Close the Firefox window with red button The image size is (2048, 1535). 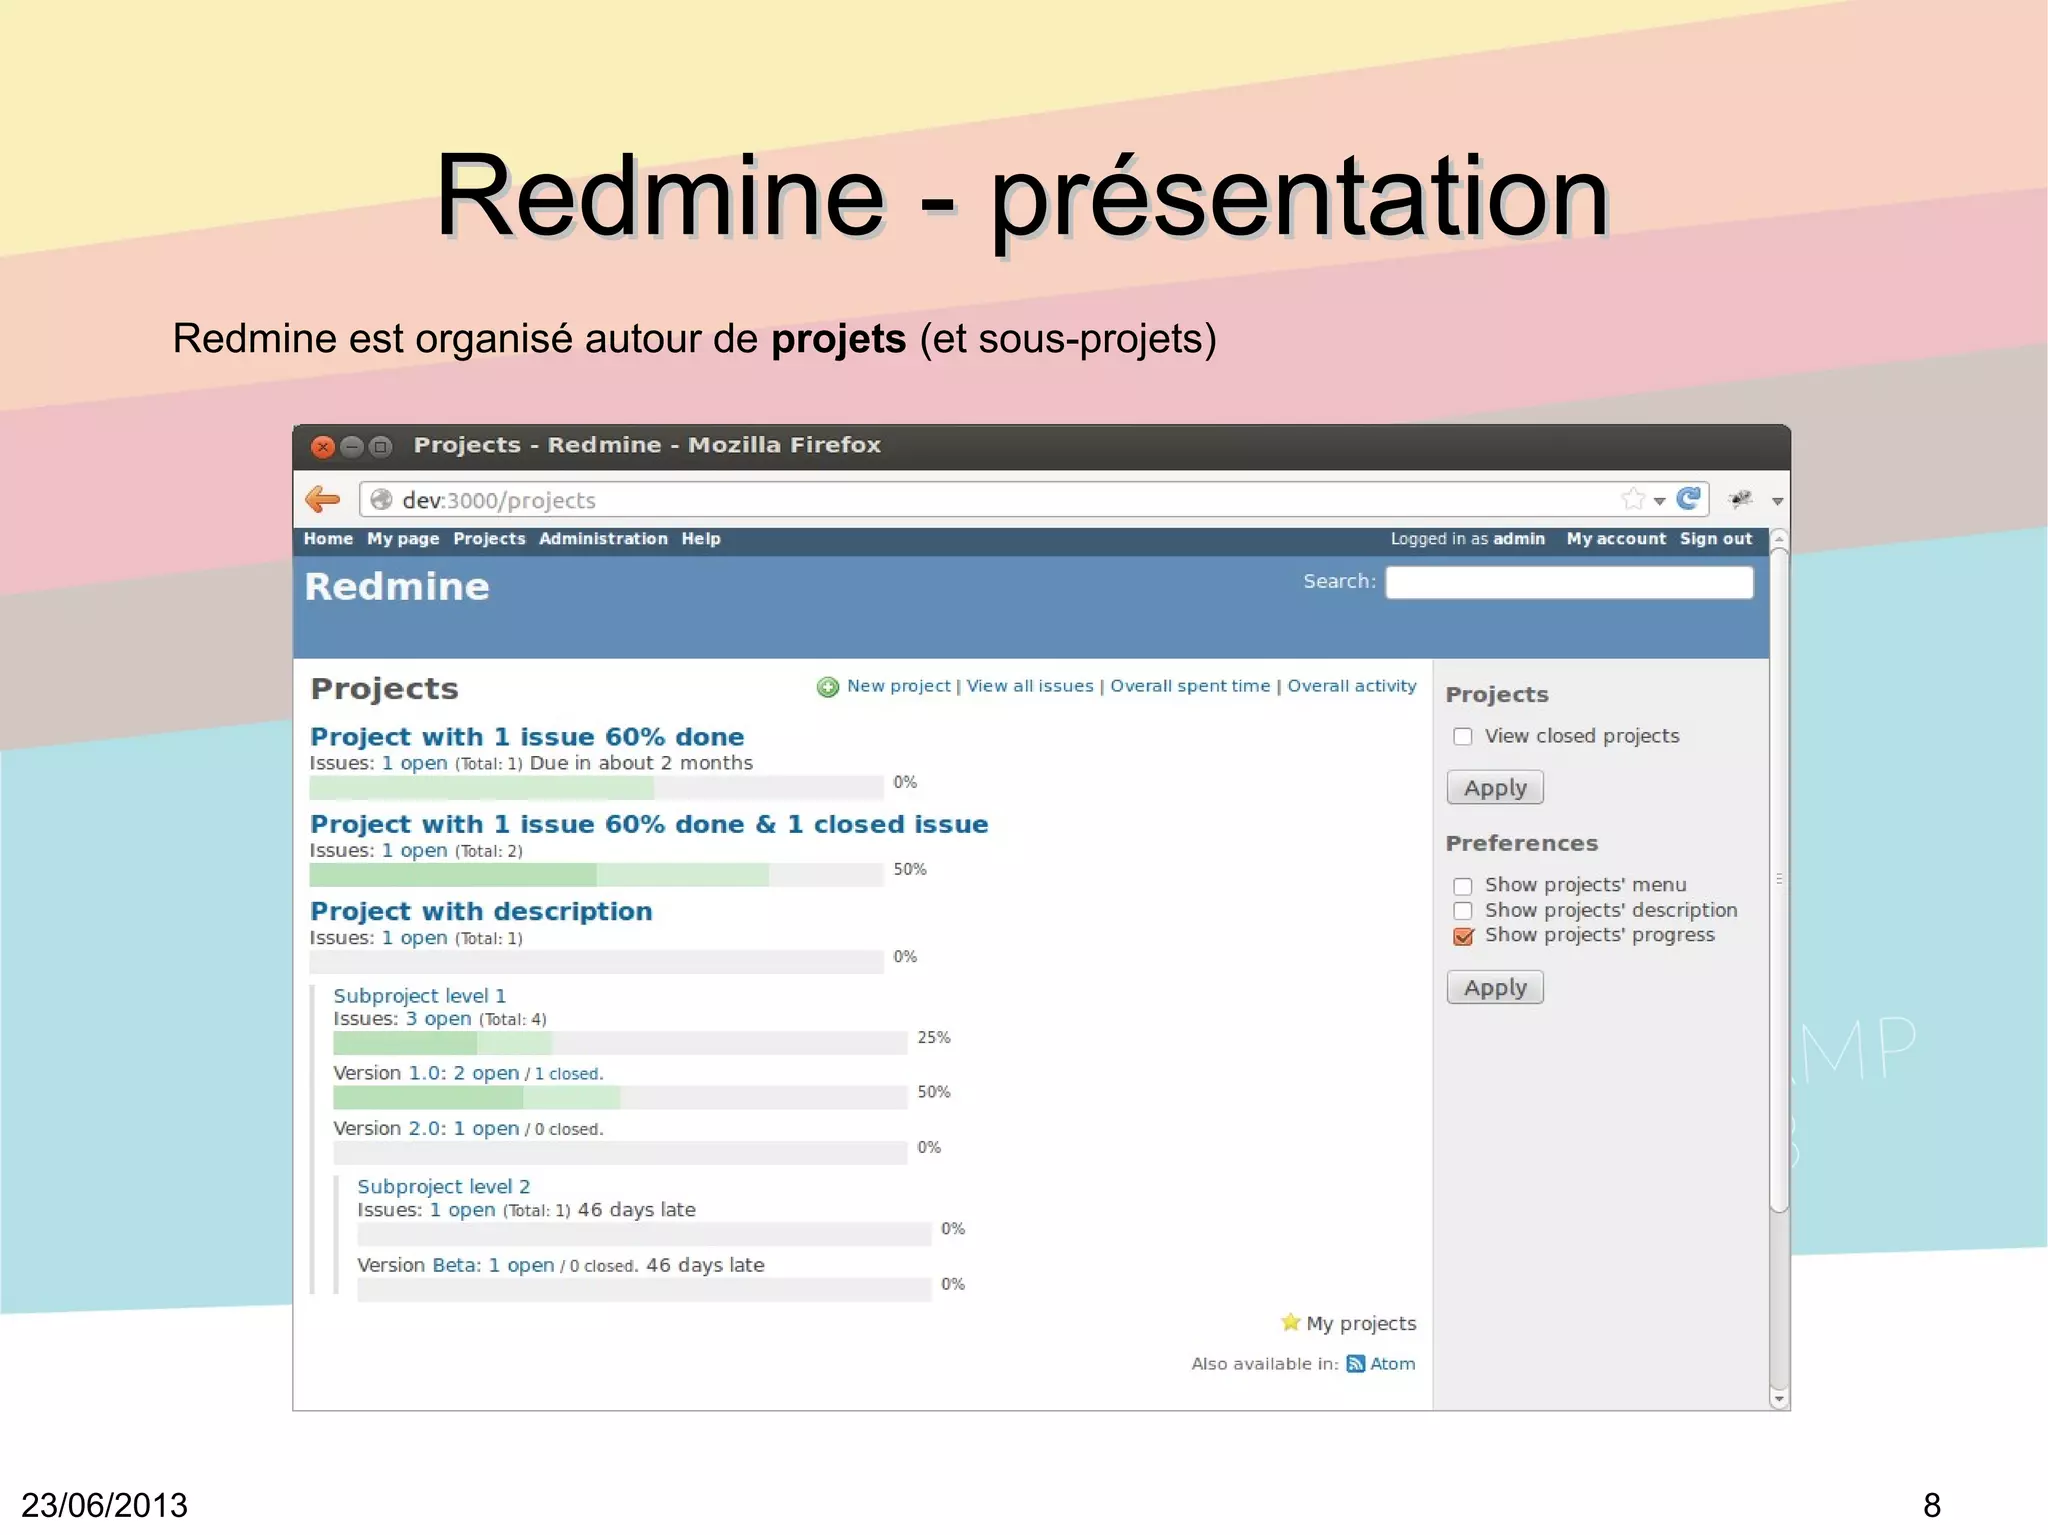322,446
